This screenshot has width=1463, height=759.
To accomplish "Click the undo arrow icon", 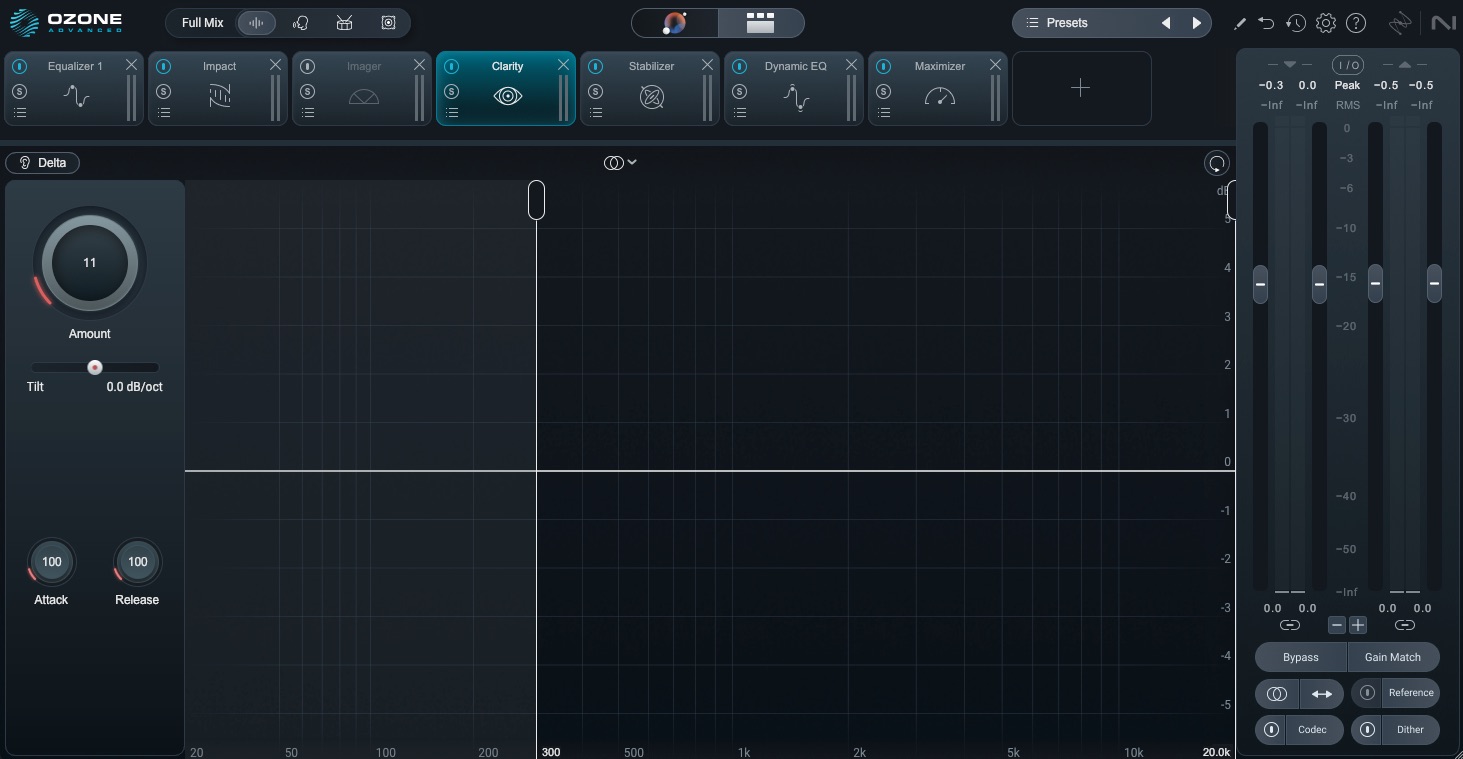I will point(1266,23).
